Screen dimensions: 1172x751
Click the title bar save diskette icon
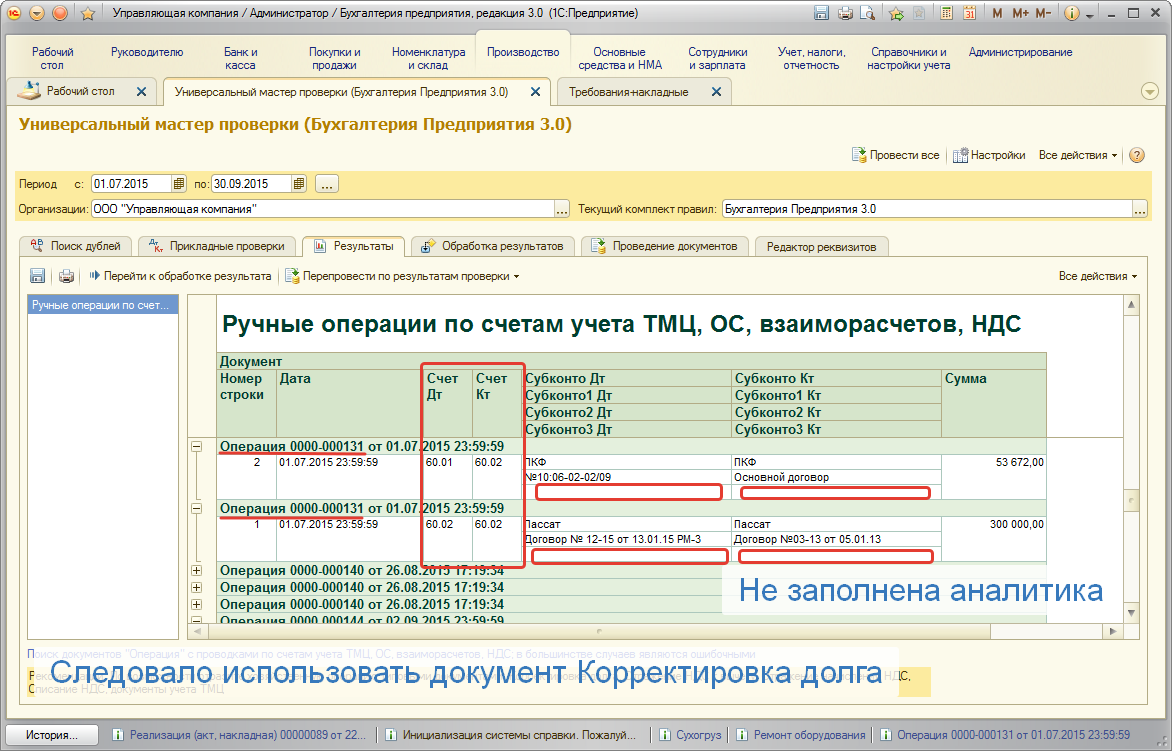[x=821, y=13]
